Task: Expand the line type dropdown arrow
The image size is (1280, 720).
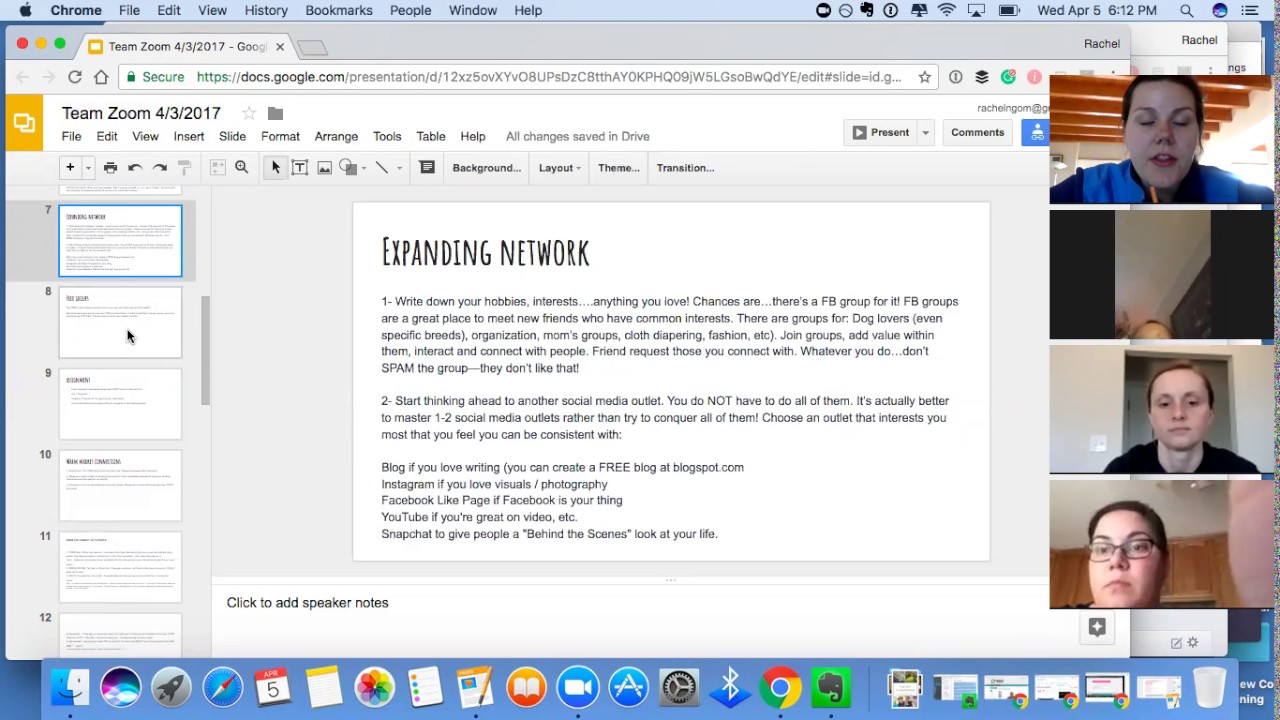Action: pos(399,168)
